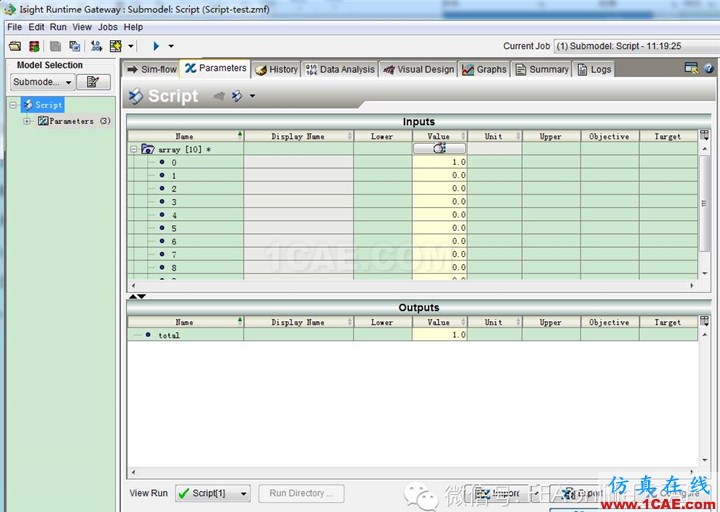Click the Inputs Value column header
This screenshot has height=512, width=720.
[x=439, y=136]
